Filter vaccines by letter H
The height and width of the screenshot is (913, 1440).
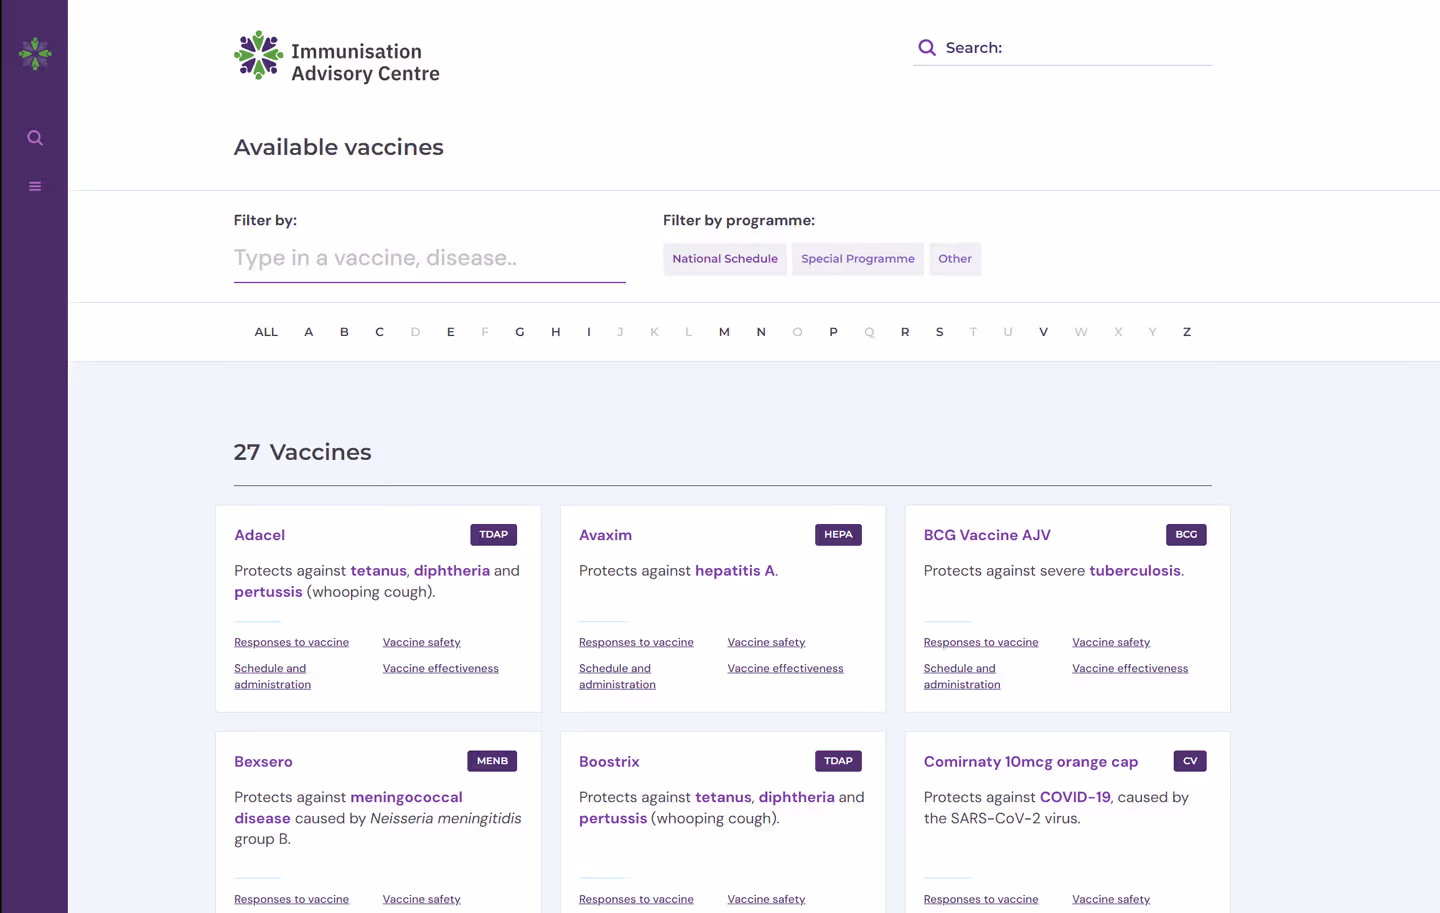click(556, 332)
